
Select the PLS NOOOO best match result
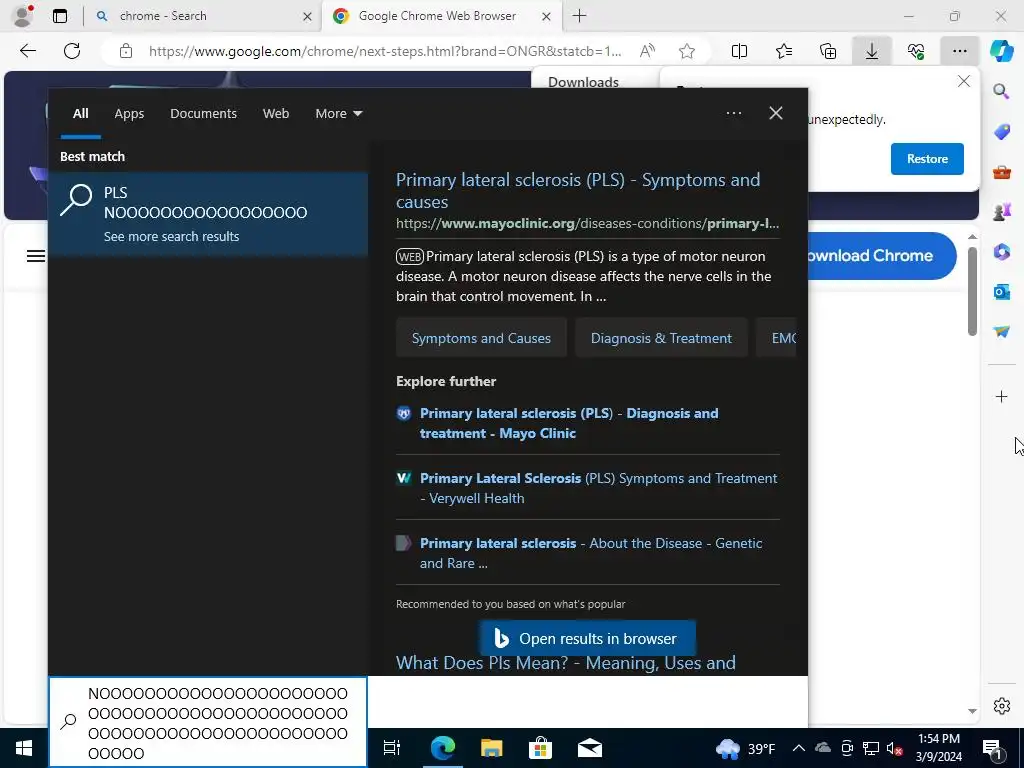(x=208, y=214)
